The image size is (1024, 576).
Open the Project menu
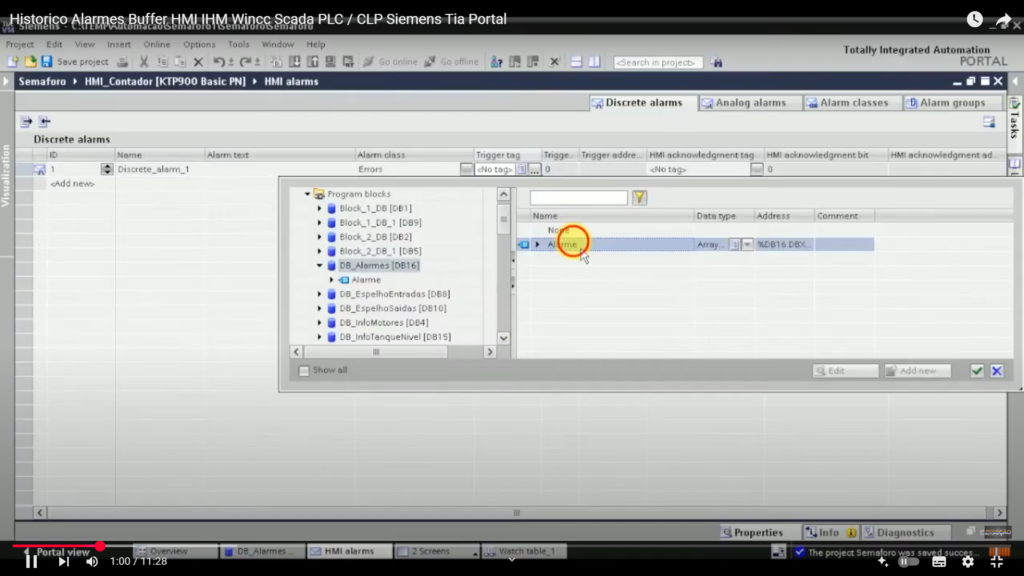pos(20,44)
